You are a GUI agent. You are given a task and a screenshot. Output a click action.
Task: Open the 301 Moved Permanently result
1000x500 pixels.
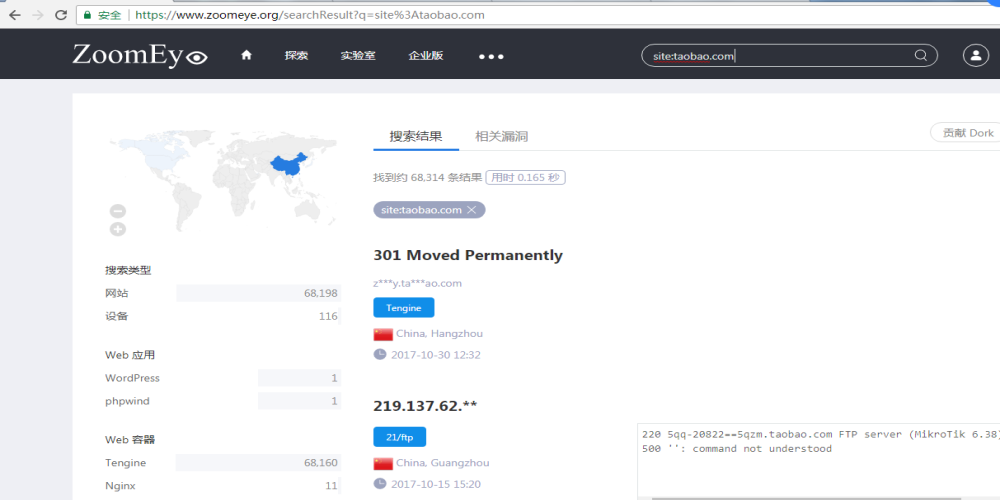tap(468, 255)
